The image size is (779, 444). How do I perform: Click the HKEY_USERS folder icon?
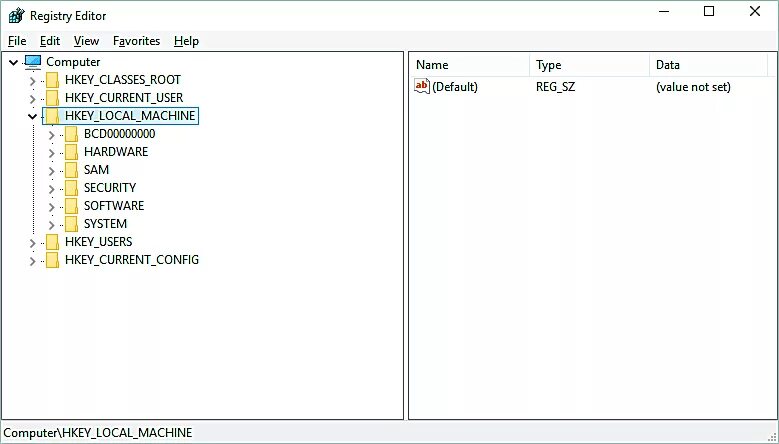tap(53, 242)
